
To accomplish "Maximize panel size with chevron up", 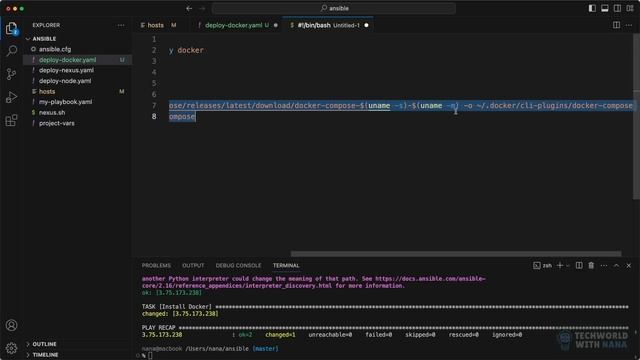I will click(616, 265).
